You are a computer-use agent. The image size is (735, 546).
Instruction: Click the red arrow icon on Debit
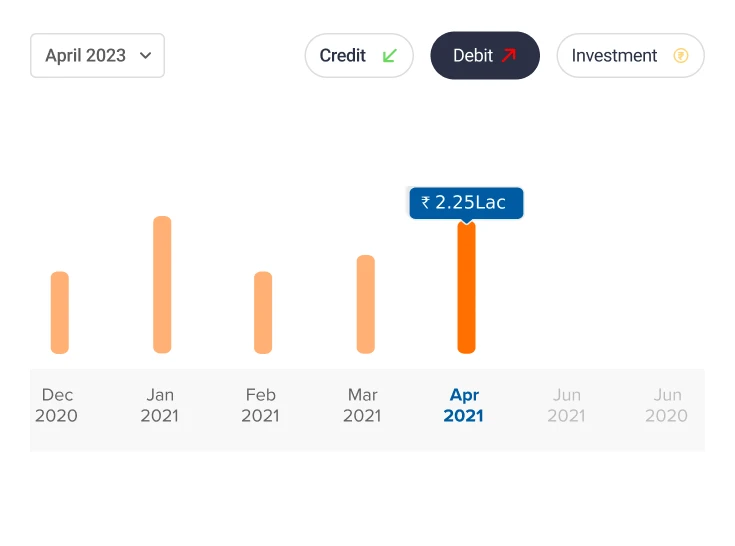coord(509,56)
